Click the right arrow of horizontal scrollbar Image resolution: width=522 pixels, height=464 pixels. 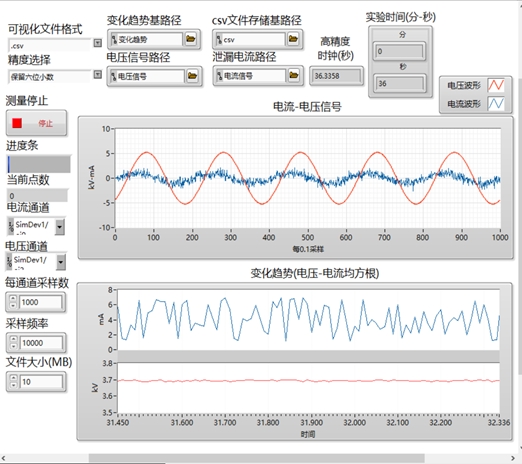coord(513,458)
